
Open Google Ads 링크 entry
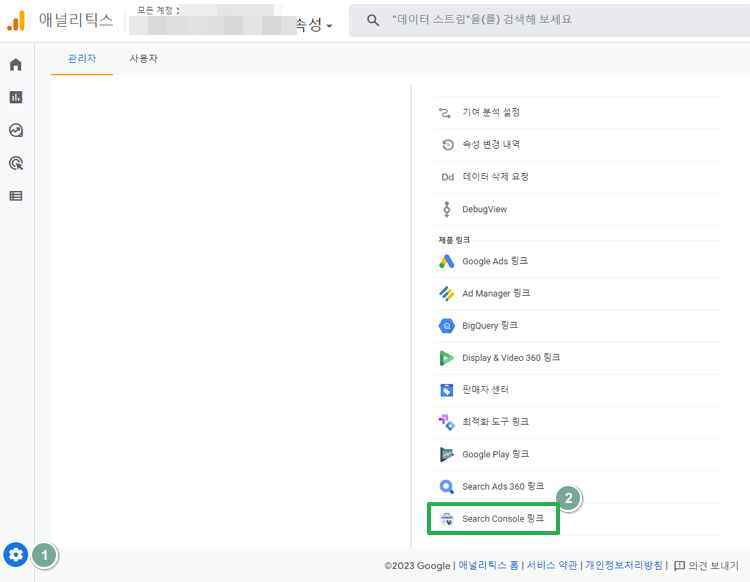tap(576, 261)
